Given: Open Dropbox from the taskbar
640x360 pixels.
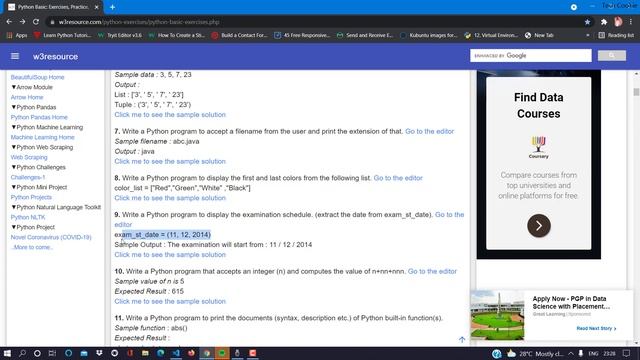Looking at the screenshot, I should tap(99, 353).
